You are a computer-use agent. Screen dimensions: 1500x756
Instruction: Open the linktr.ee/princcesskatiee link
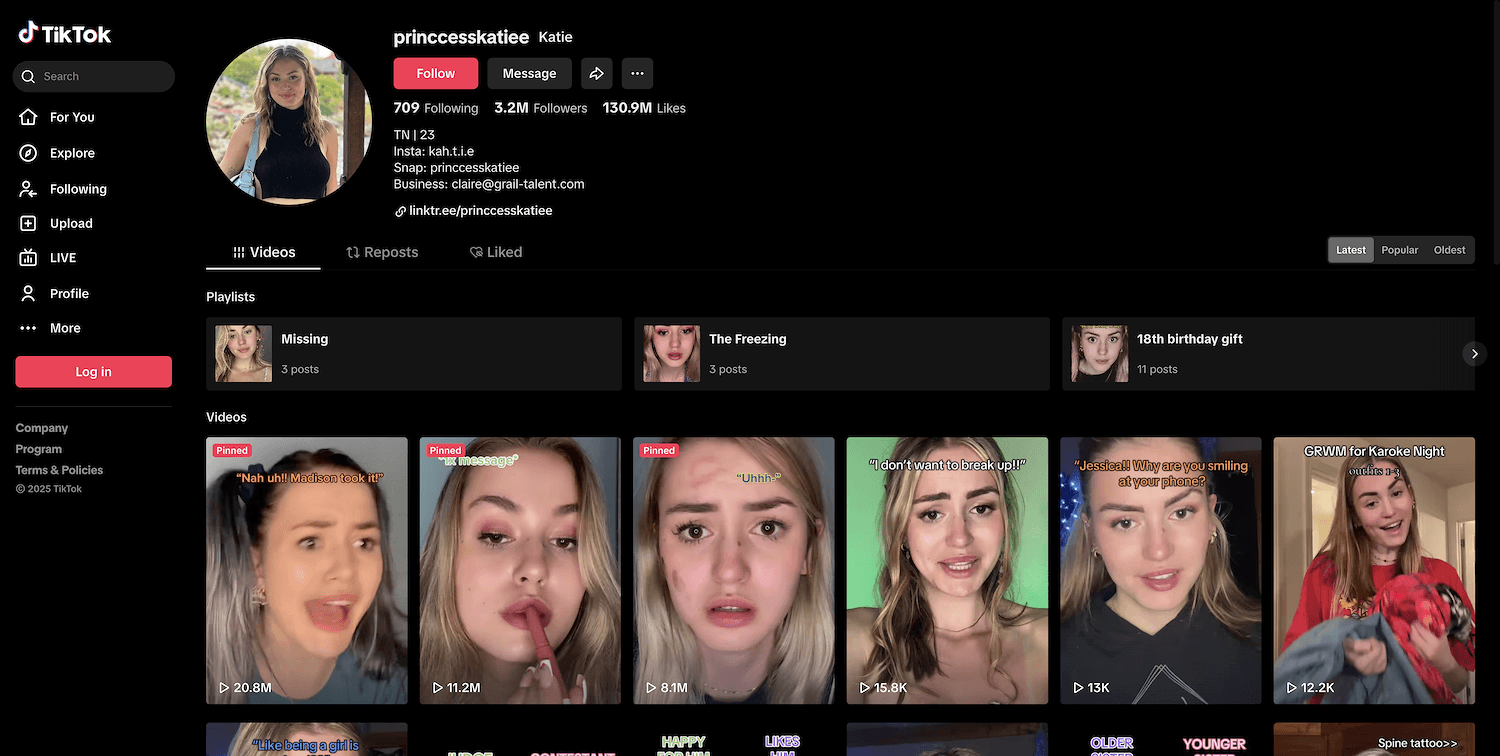coord(480,211)
